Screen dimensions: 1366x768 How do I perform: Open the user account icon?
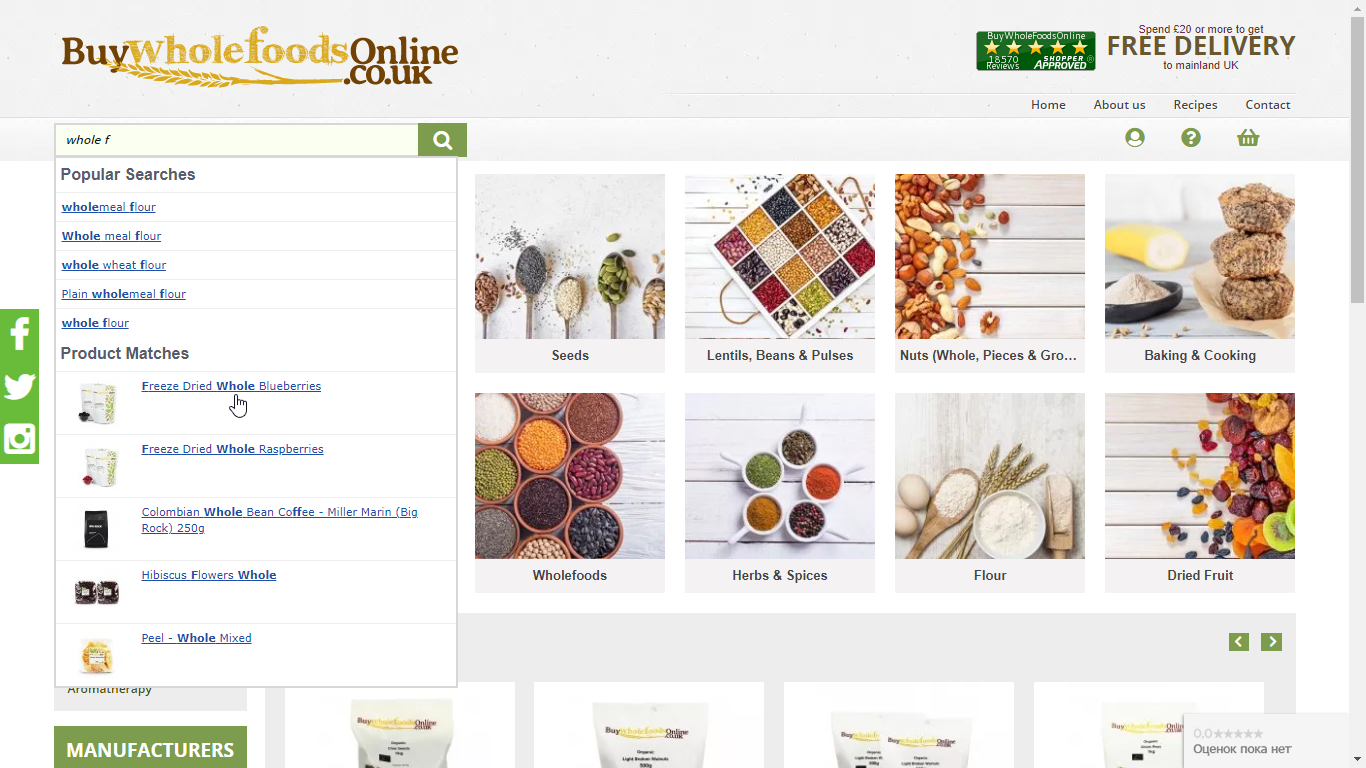1134,138
